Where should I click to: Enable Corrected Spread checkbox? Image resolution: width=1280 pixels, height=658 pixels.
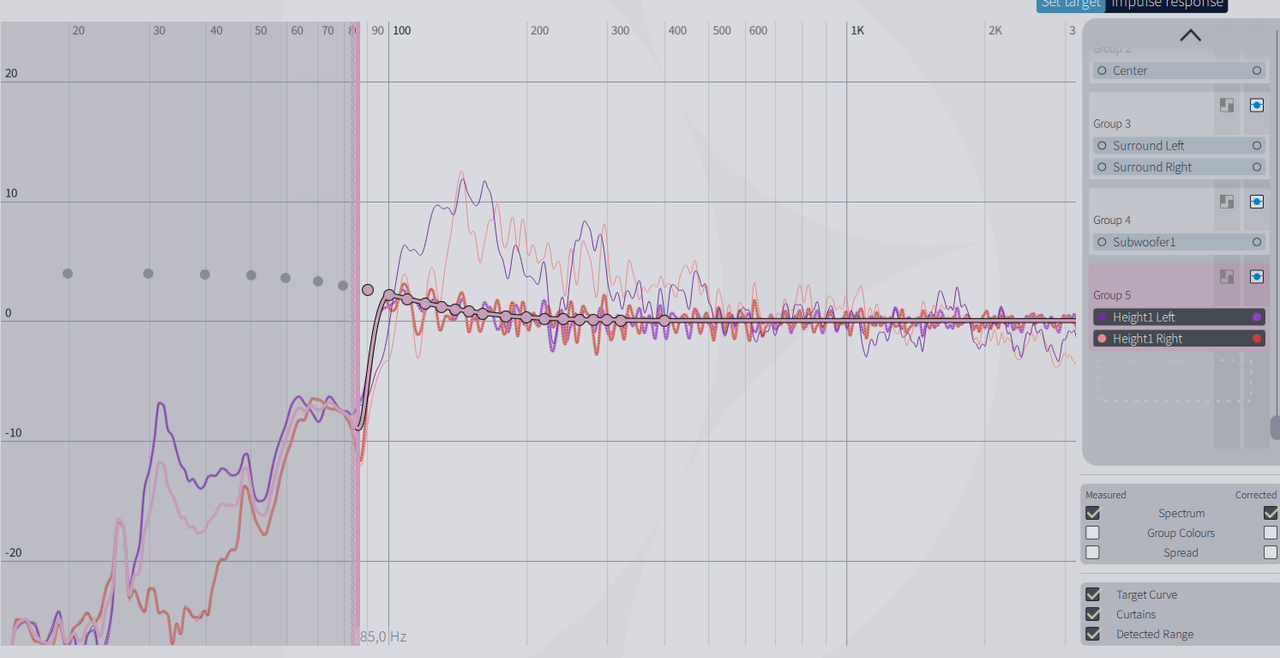1271,552
